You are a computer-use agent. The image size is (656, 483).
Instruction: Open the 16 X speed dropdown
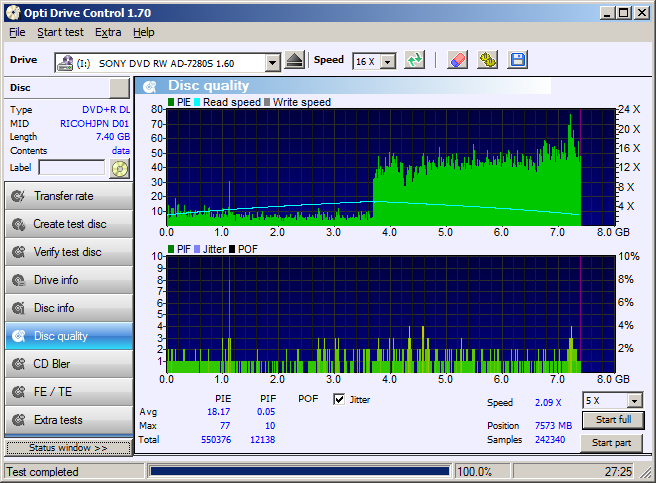388,62
